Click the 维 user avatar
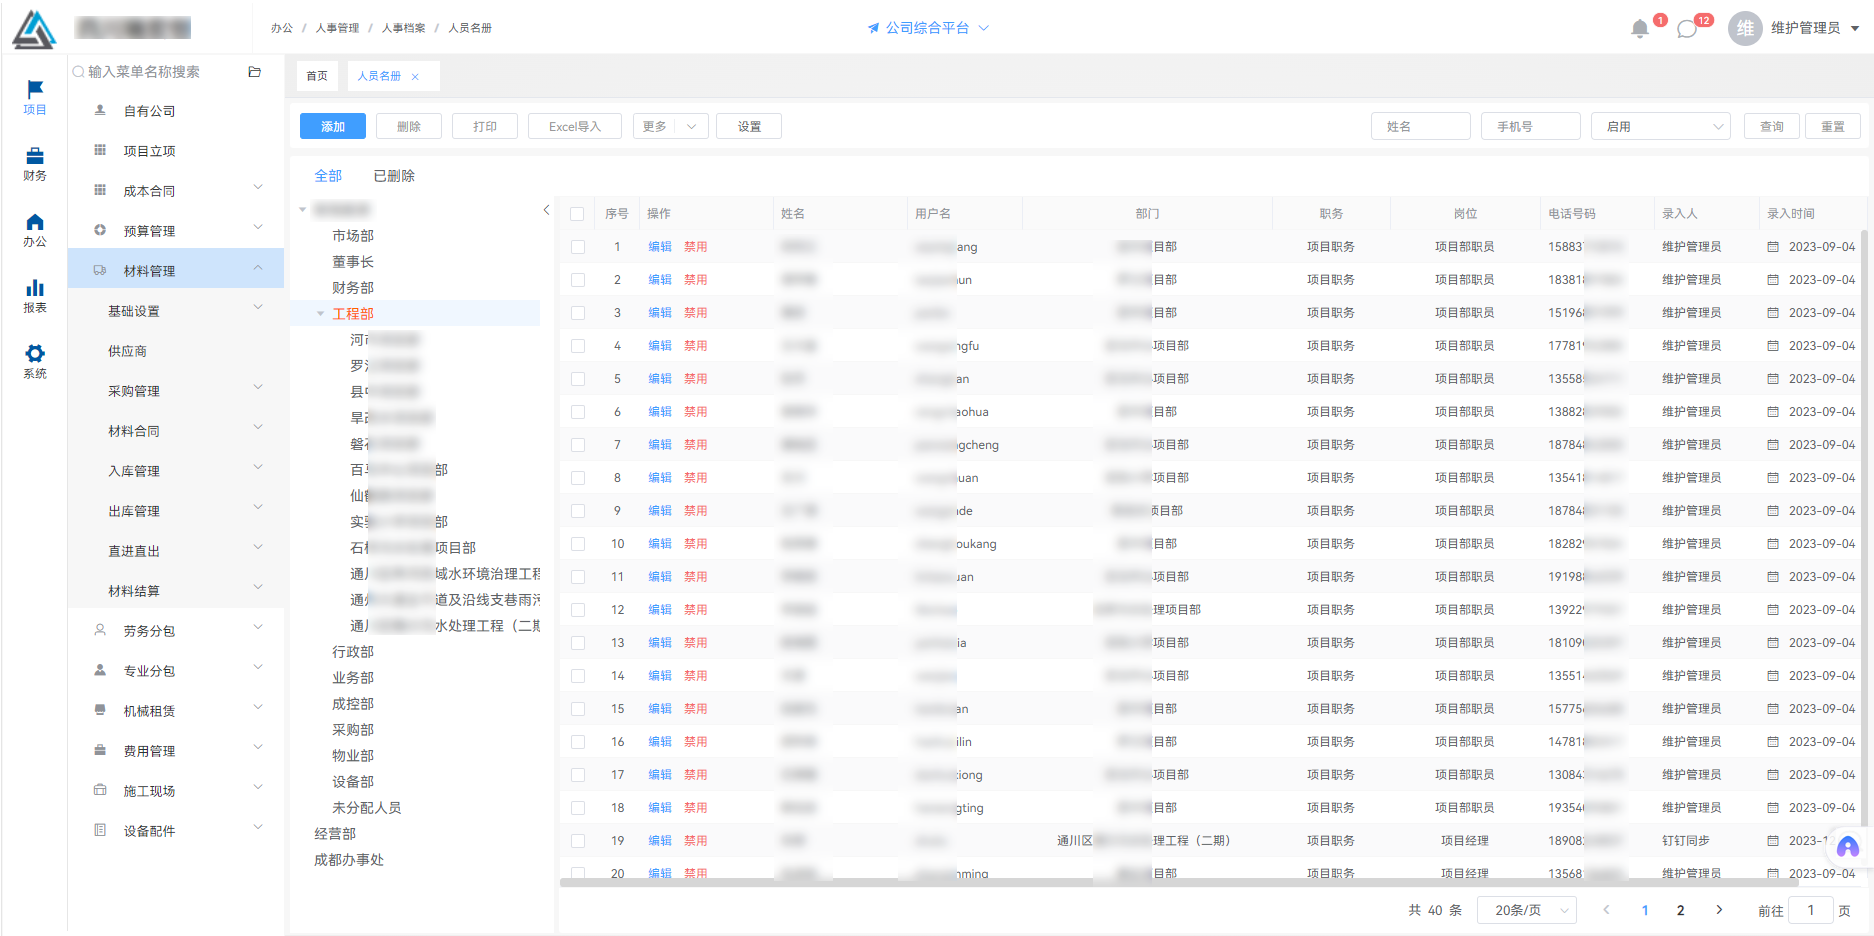 [x=1745, y=28]
